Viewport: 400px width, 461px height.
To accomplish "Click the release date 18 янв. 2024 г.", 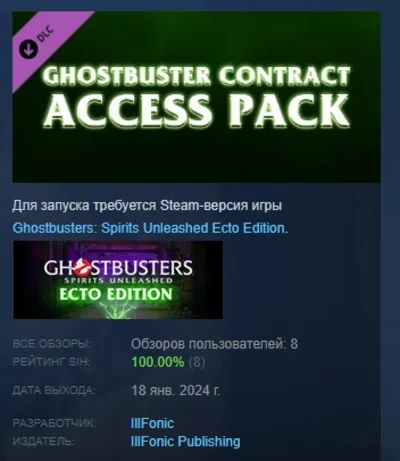I will [176, 390].
